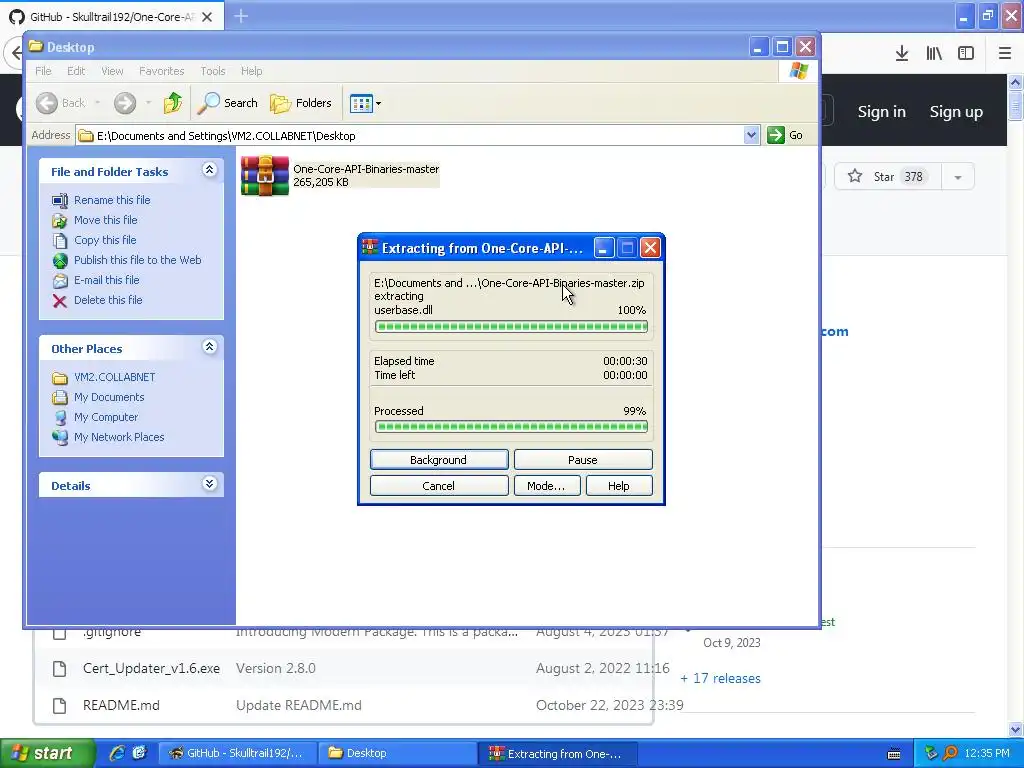Click the red X delete icon
Viewport: 1024px width, 768px height.
(x=59, y=300)
